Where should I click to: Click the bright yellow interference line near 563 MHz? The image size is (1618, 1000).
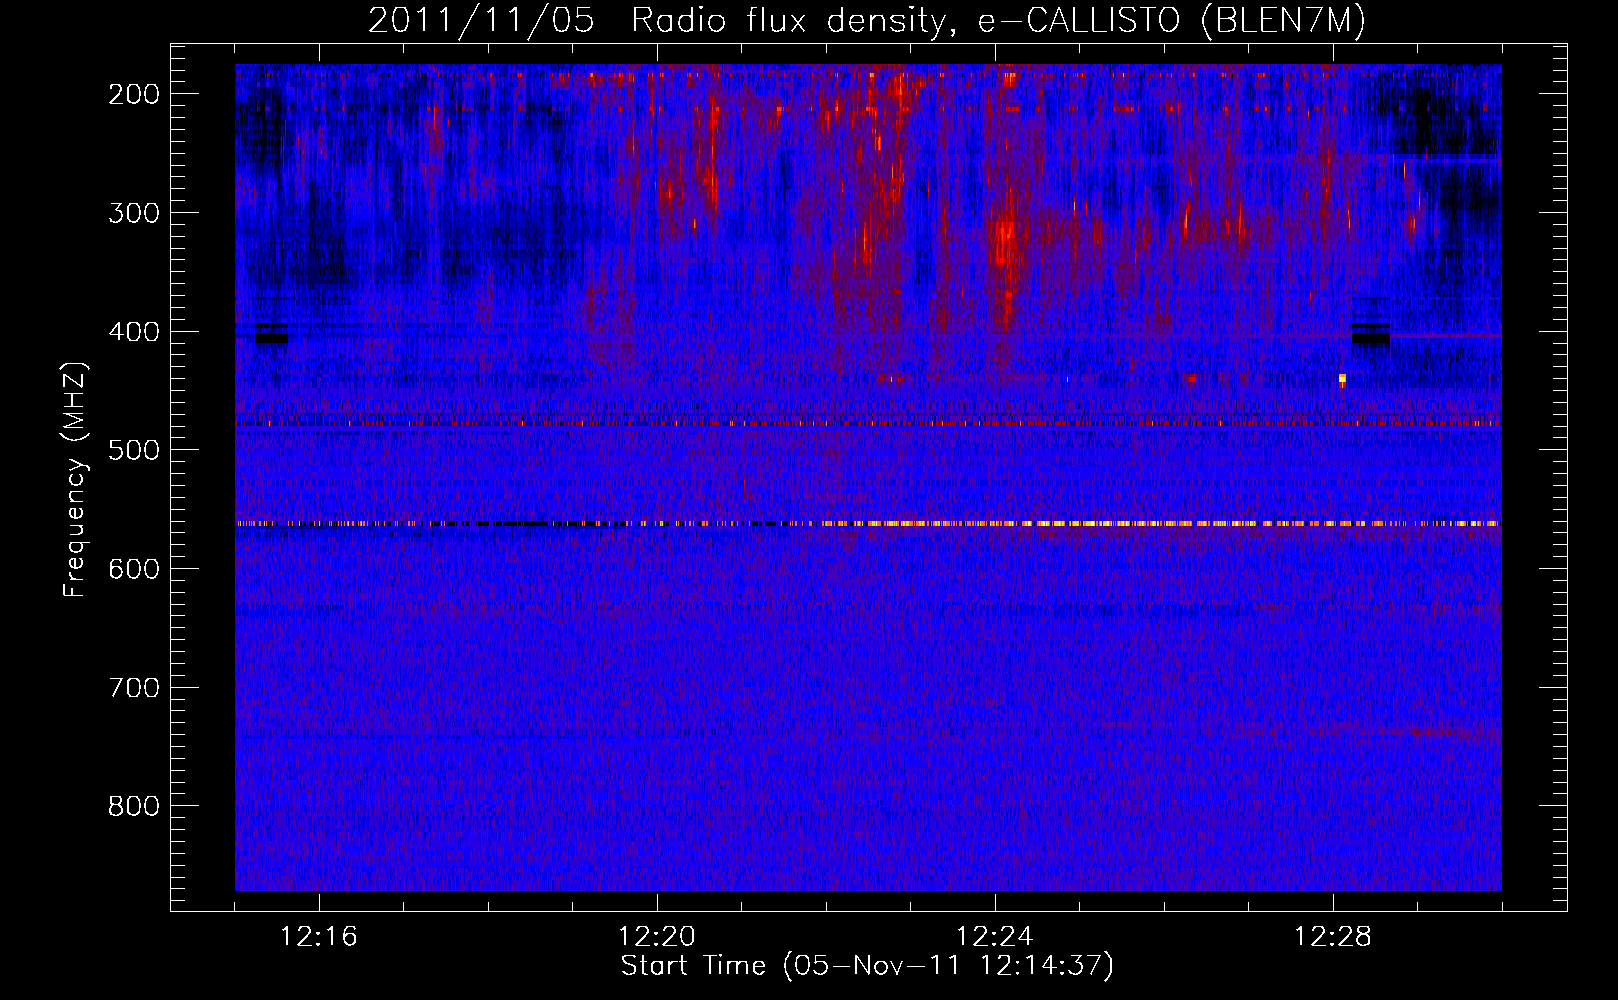(868, 523)
